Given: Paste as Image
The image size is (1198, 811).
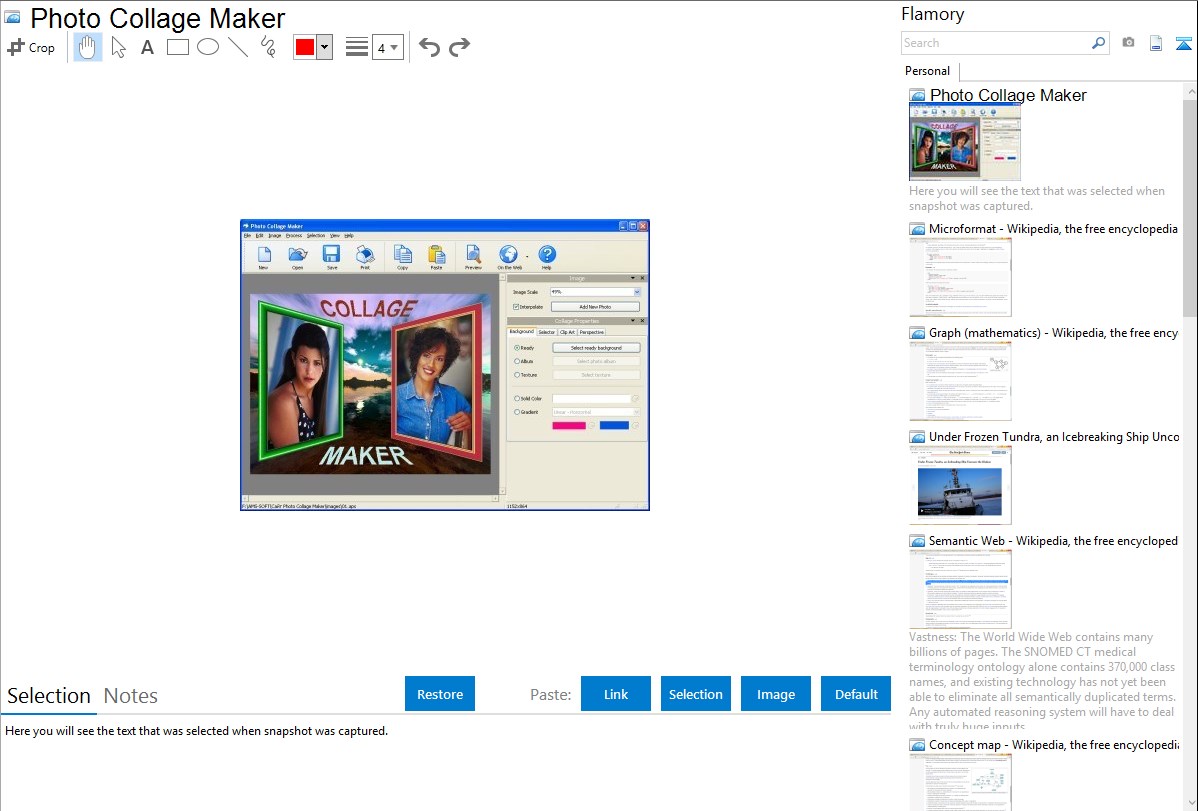Looking at the screenshot, I should click(x=775, y=694).
